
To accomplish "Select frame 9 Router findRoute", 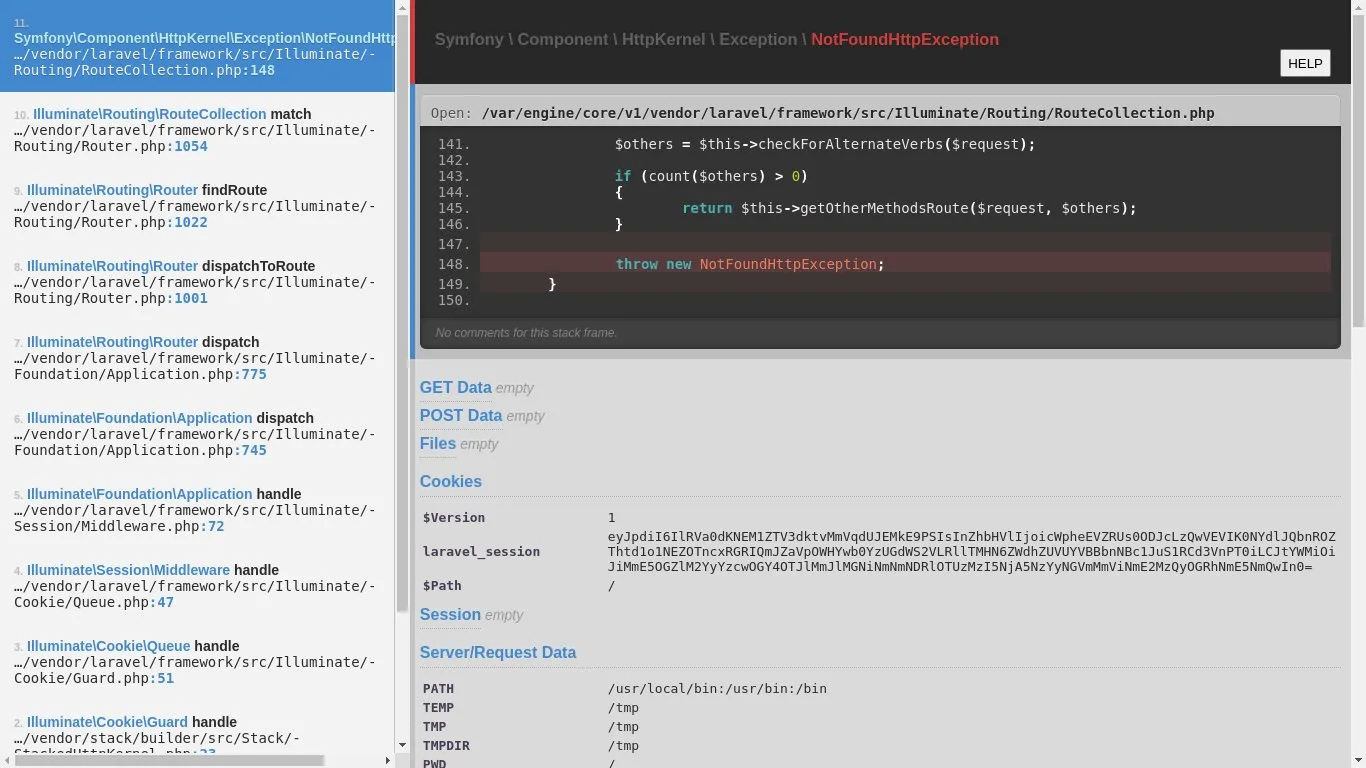I will pyautogui.click(x=197, y=206).
